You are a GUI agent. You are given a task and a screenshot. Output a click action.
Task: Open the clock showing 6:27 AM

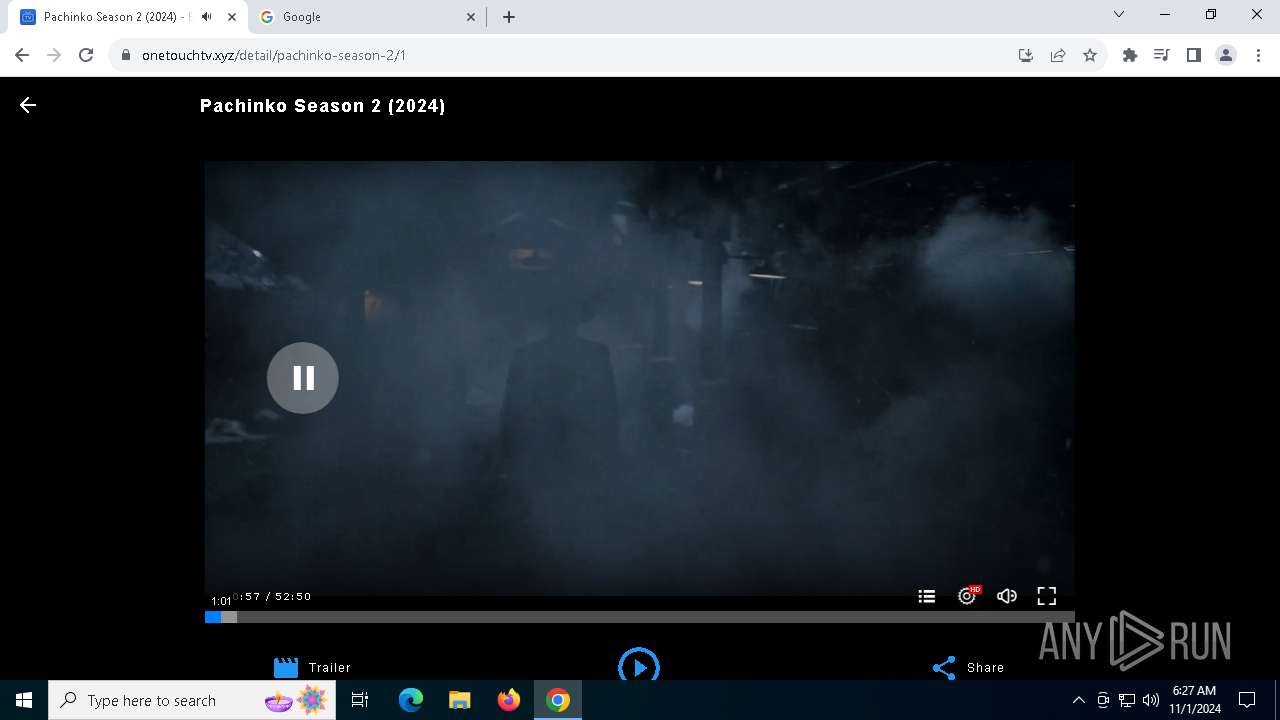click(x=1194, y=700)
